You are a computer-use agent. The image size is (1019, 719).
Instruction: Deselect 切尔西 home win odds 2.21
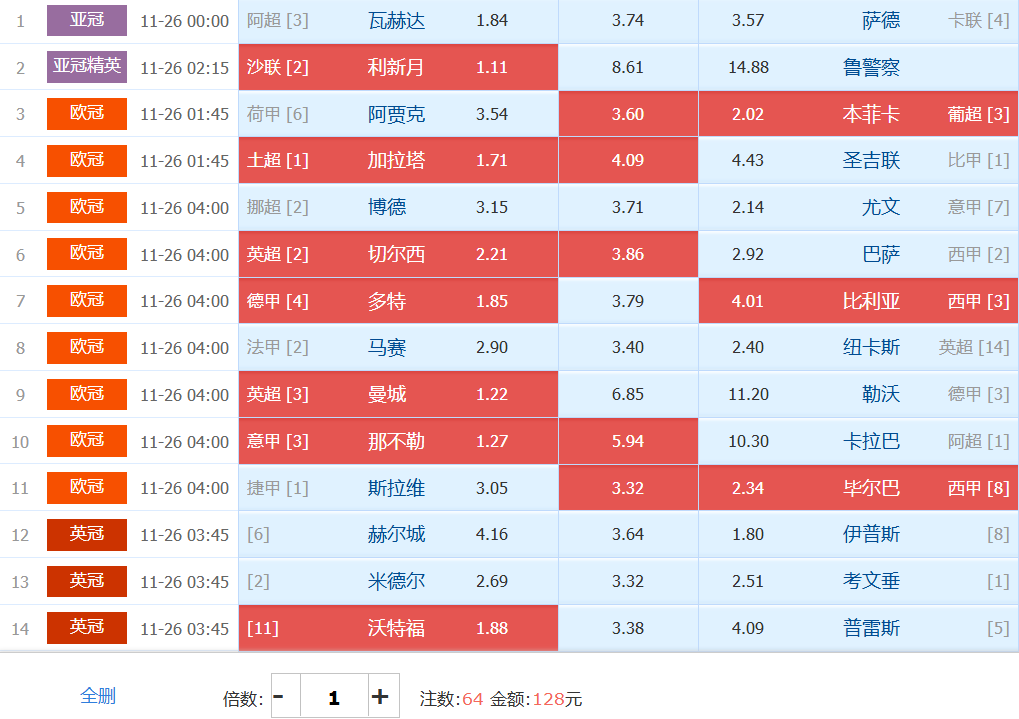[398, 254]
